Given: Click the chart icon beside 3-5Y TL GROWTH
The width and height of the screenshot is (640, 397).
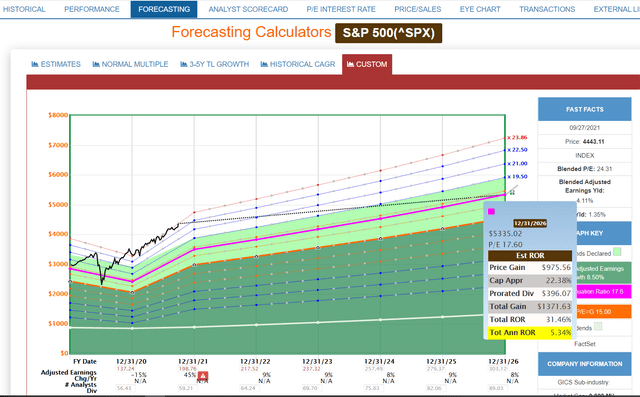Looking at the screenshot, I should 184,64.
